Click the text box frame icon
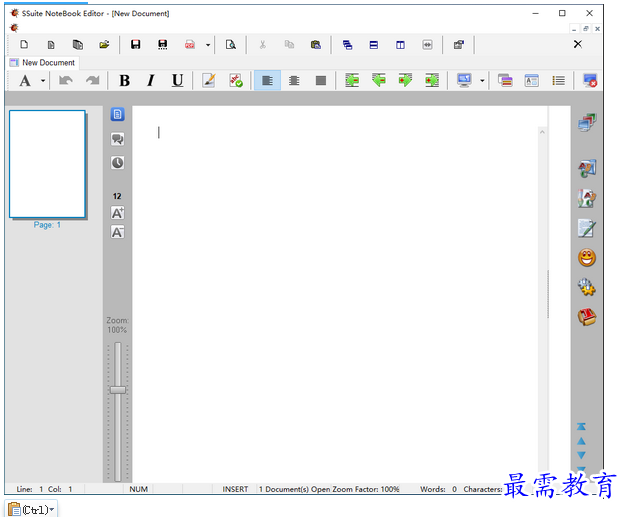Image resolution: width=625 pixels, height=517 pixels. 532,81
